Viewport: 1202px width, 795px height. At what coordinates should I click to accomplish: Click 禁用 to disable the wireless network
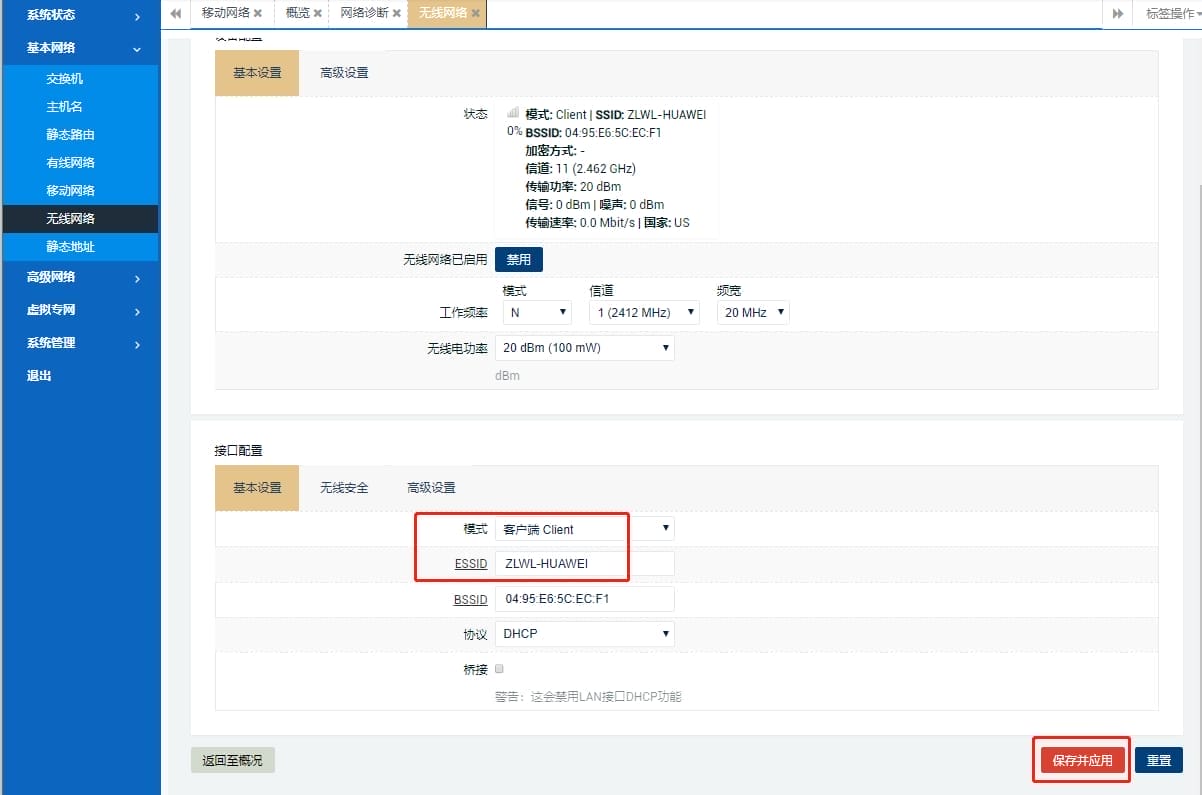(518, 259)
